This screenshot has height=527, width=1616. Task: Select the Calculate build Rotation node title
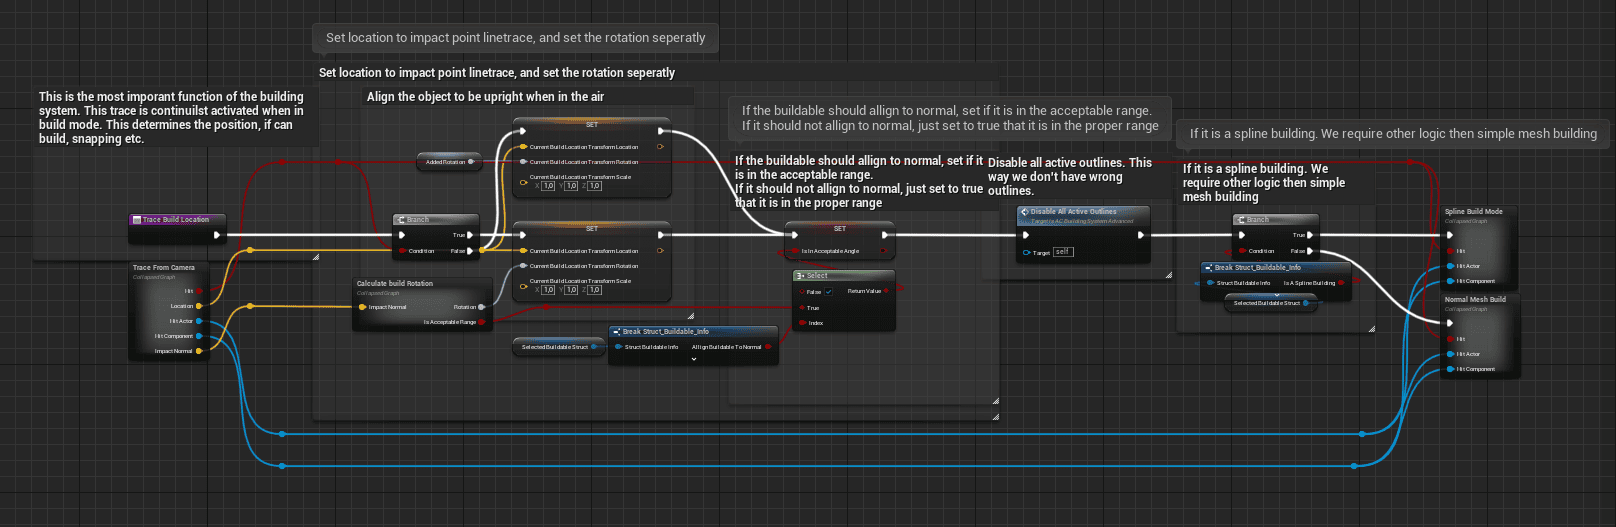click(395, 284)
